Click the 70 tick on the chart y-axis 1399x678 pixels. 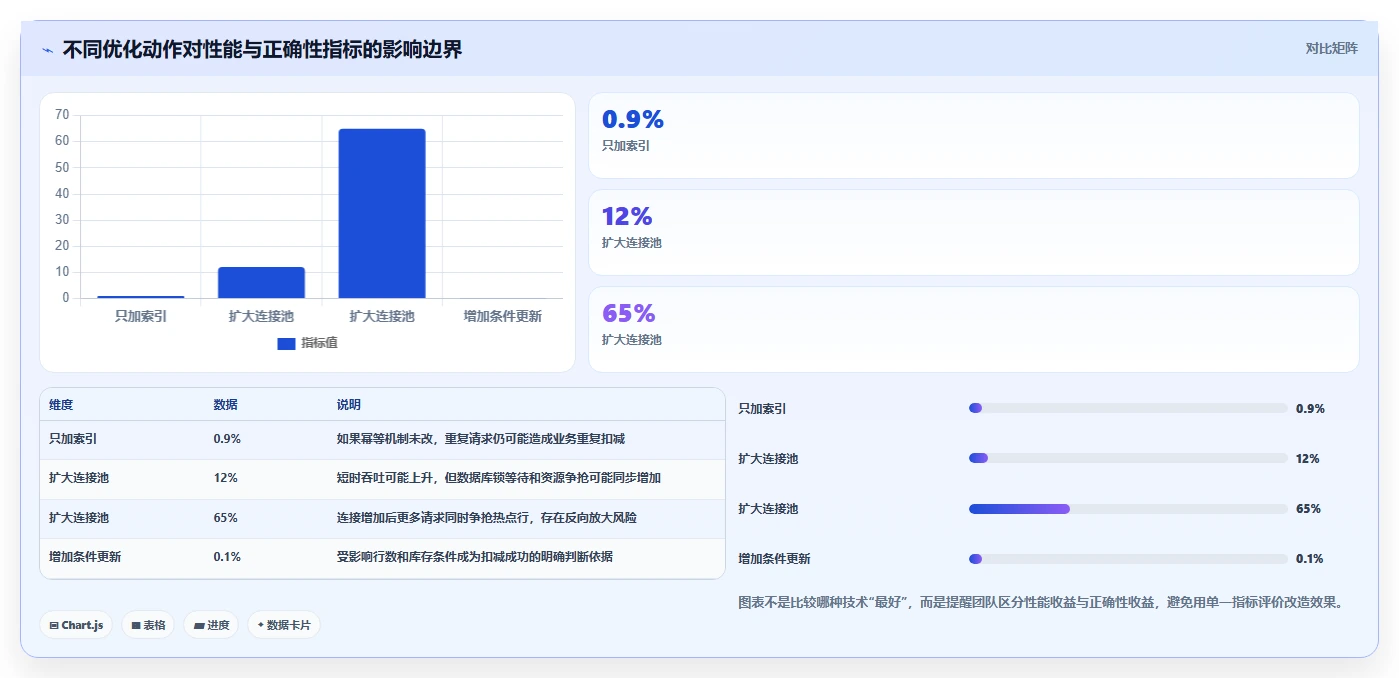click(62, 115)
